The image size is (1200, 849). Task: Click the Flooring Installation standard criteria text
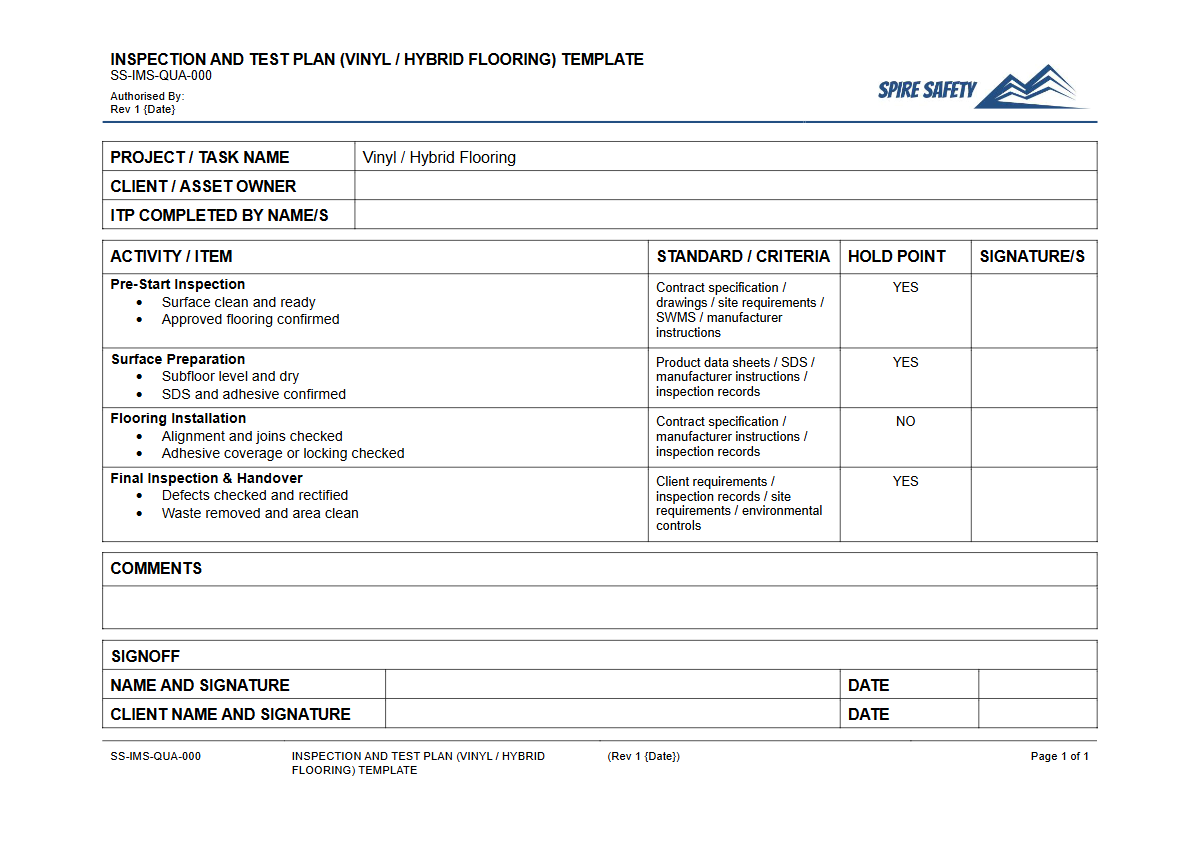click(731, 437)
